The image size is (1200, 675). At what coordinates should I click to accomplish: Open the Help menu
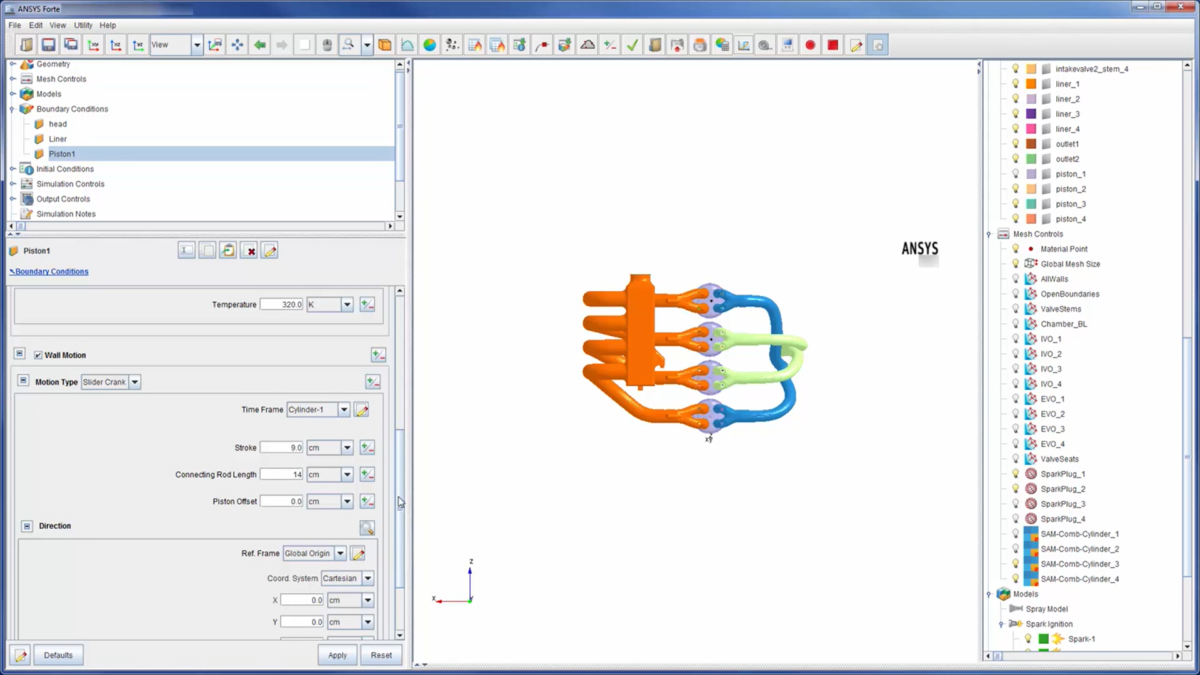pos(108,25)
